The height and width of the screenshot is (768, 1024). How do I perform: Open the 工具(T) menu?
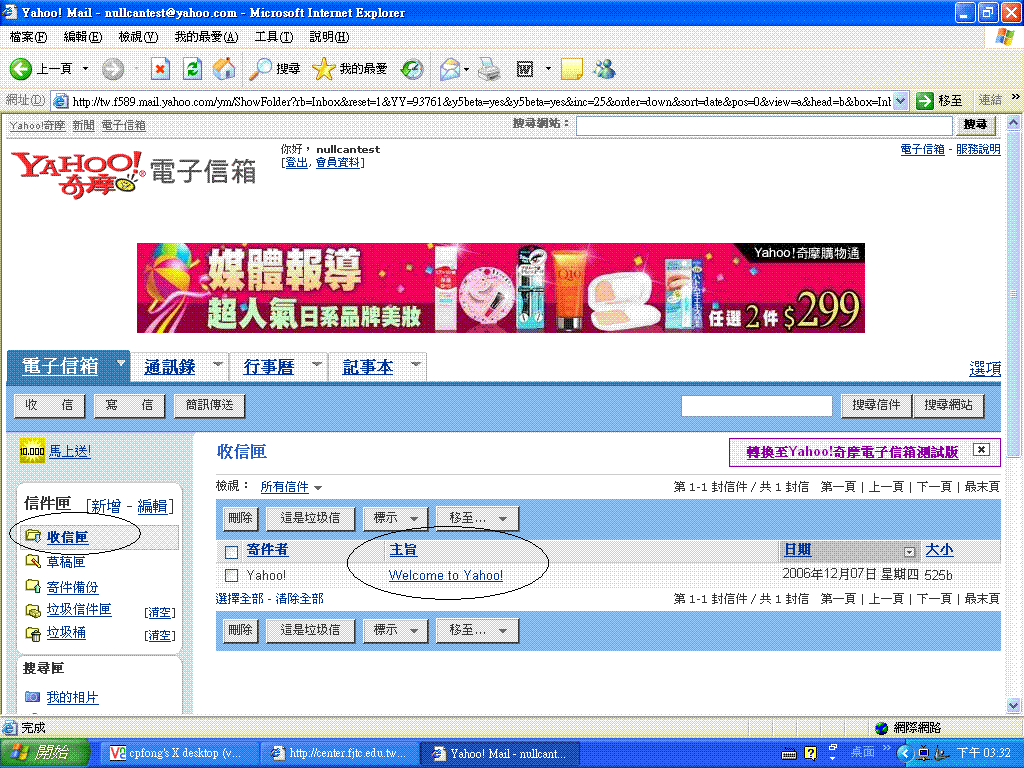(x=273, y=37)
